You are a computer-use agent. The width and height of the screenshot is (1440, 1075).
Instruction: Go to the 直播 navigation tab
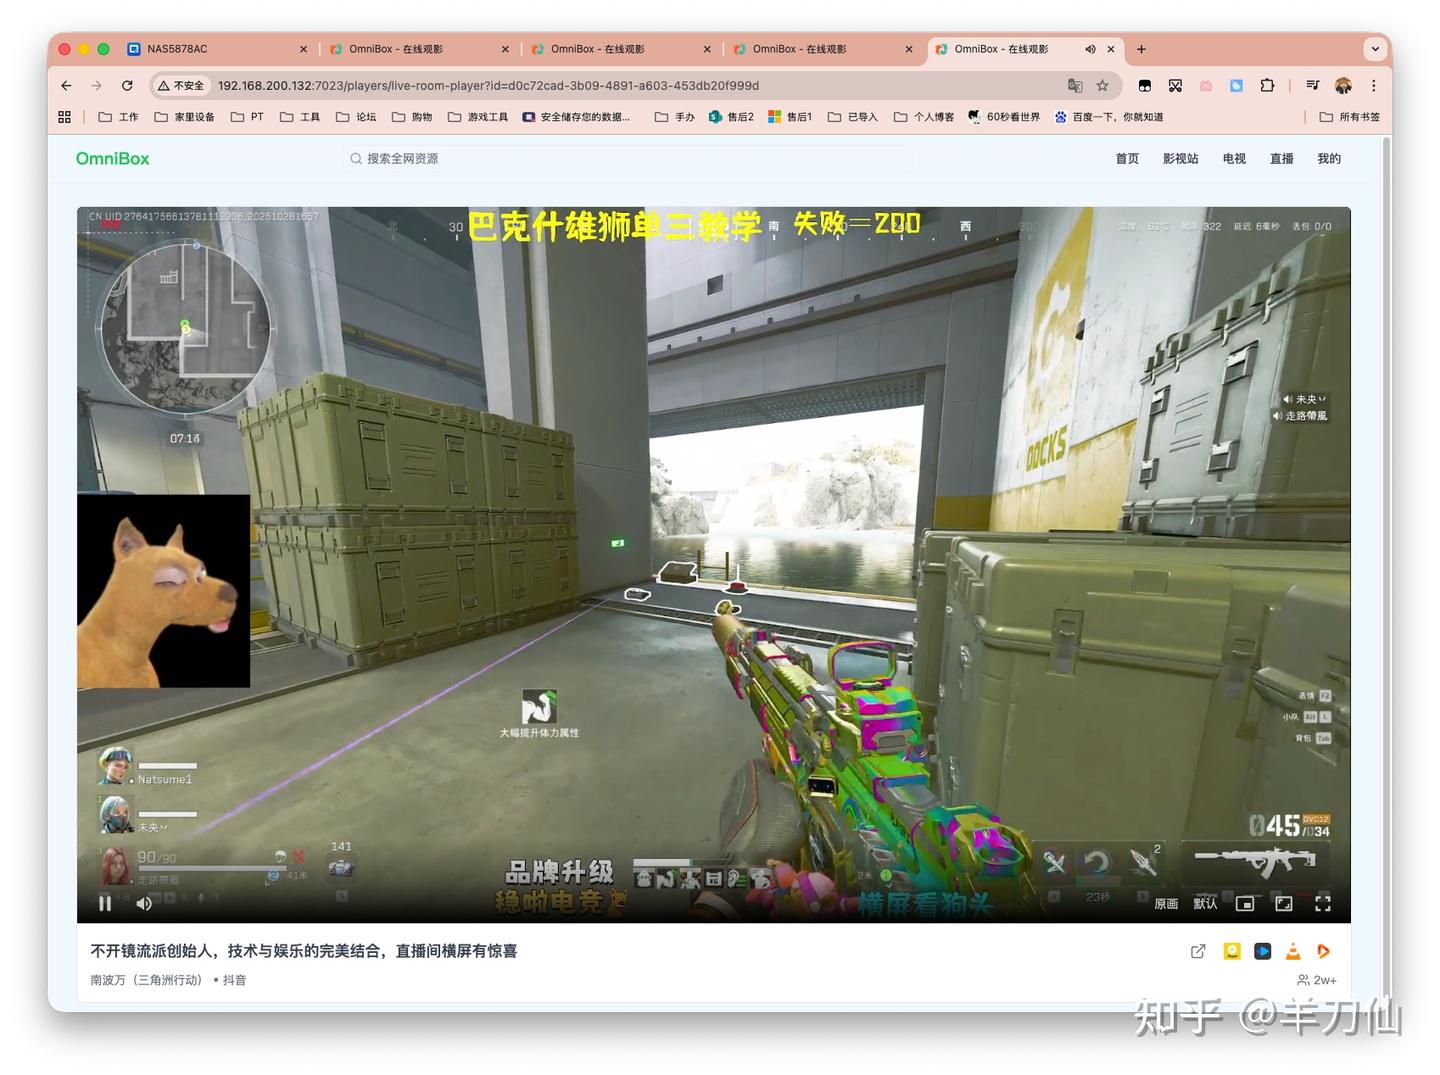pos(1281,159)
